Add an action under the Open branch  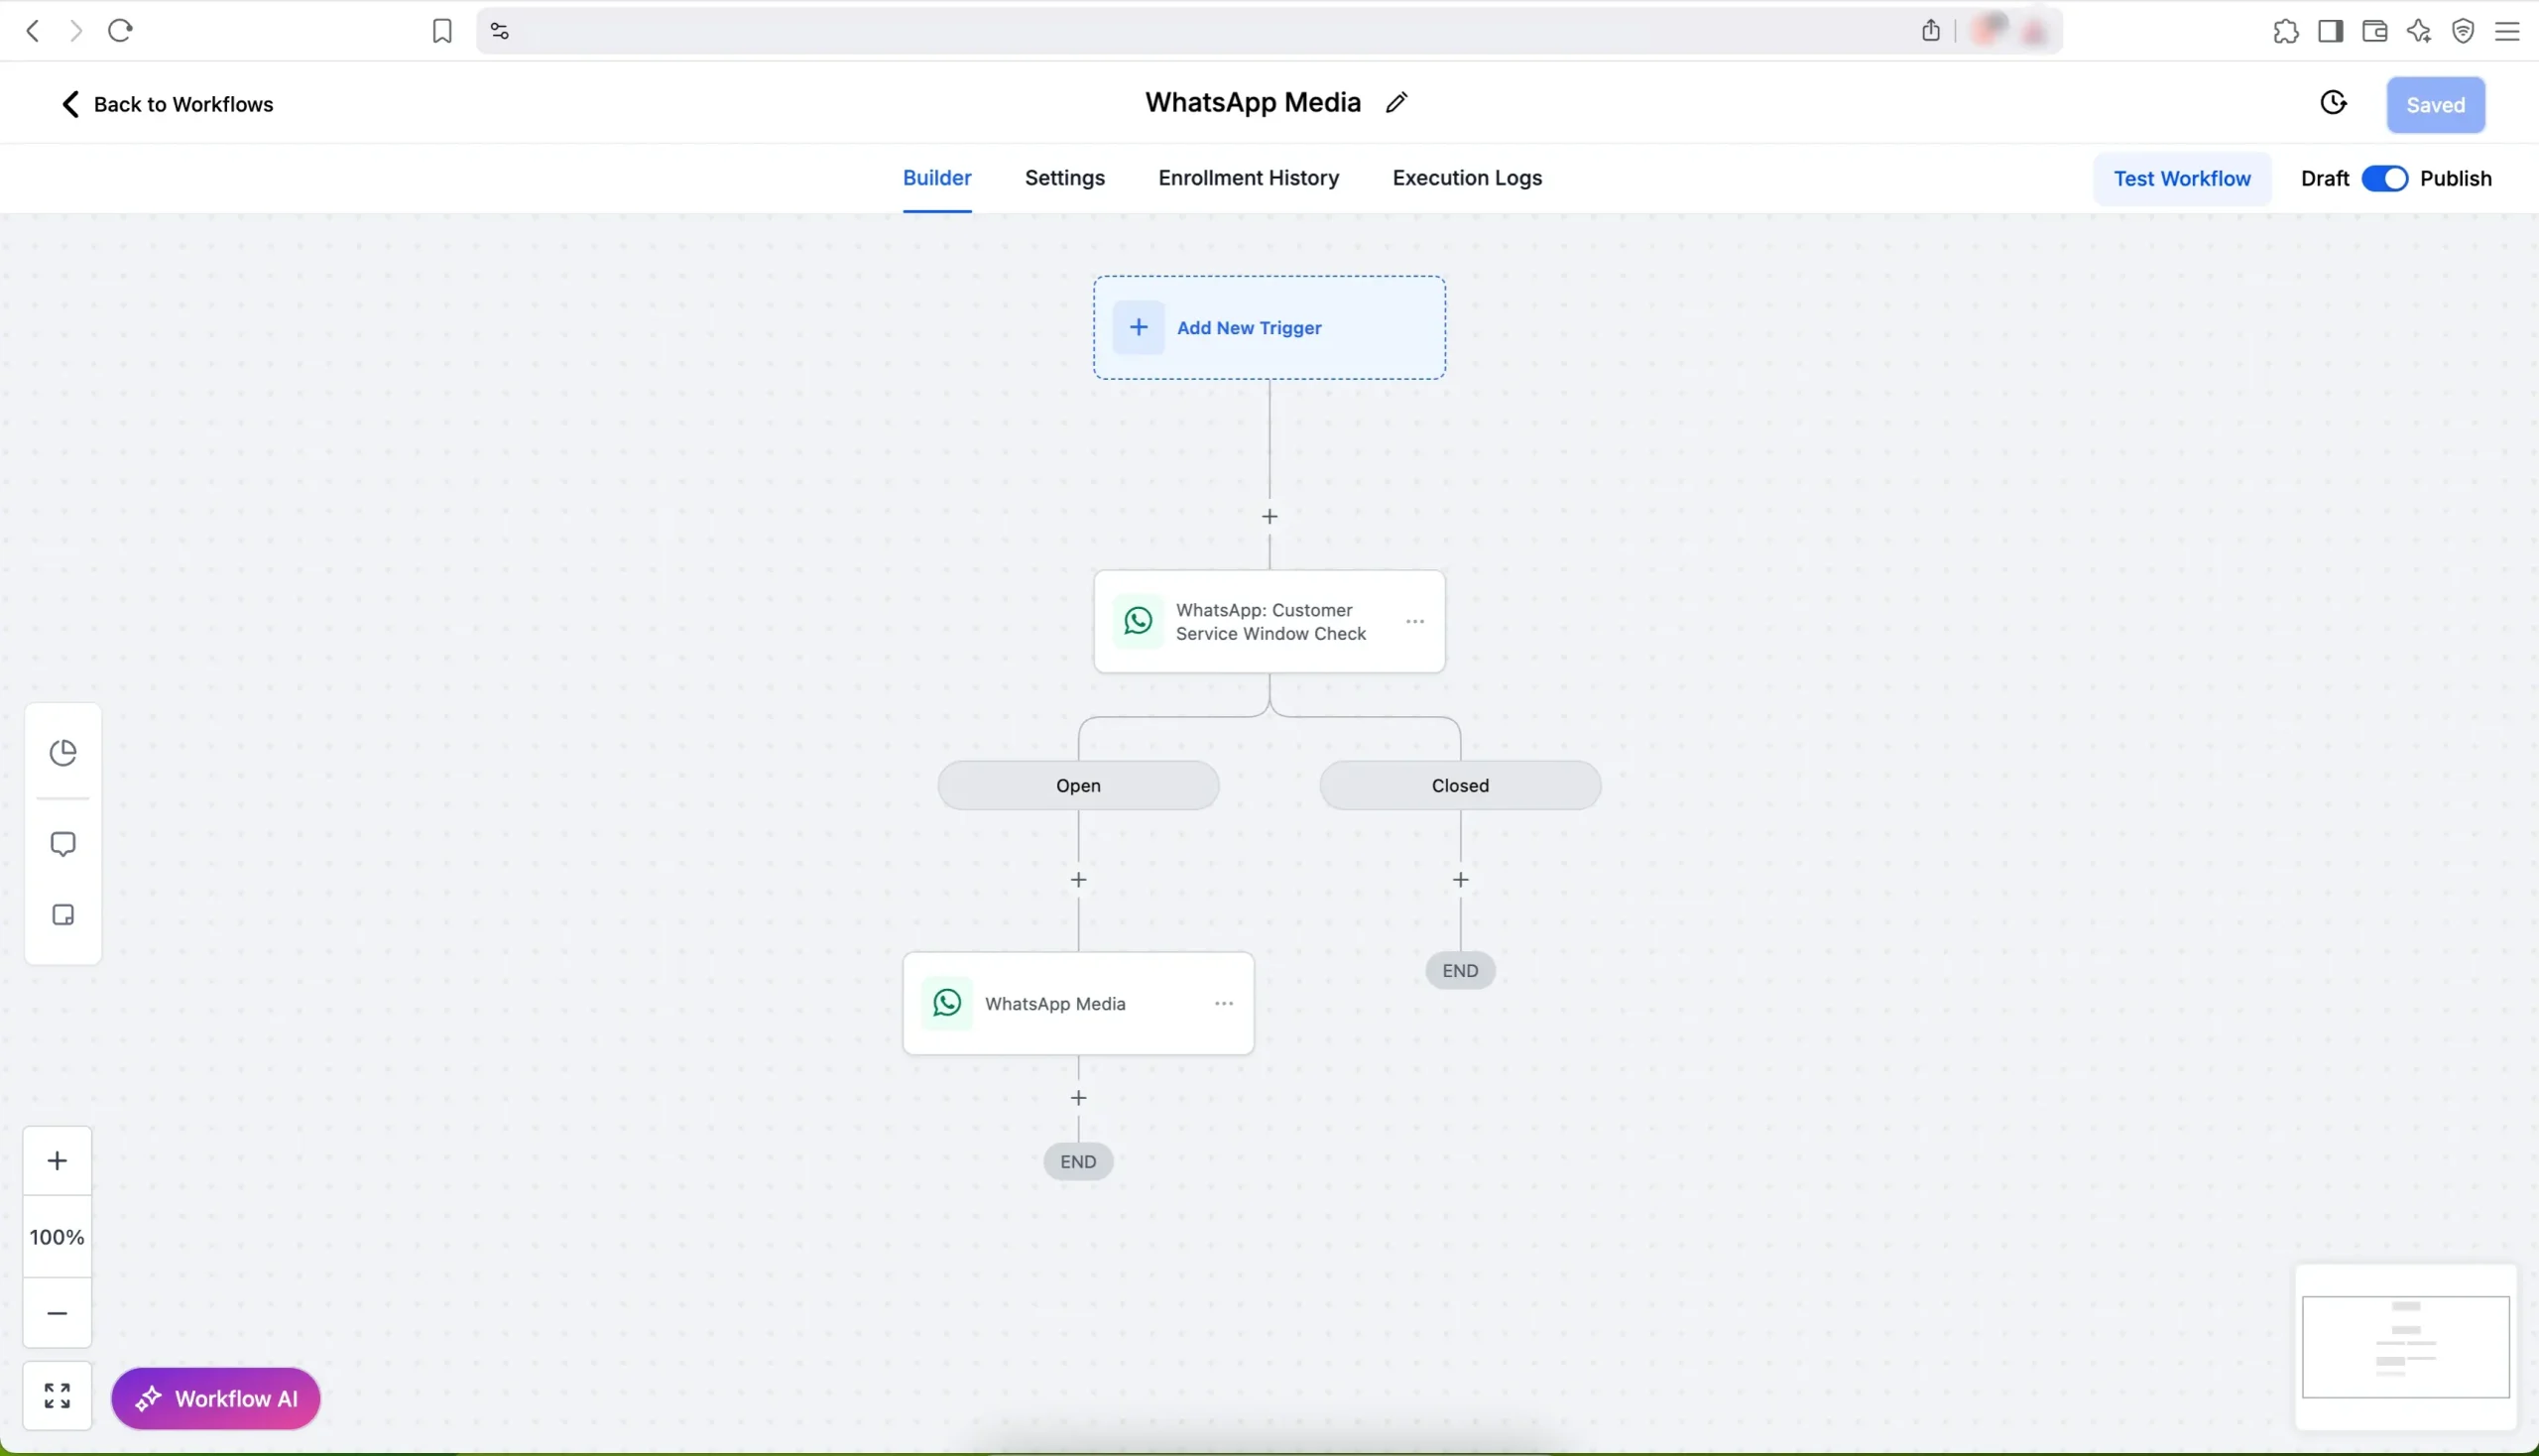pos(1079,880)
